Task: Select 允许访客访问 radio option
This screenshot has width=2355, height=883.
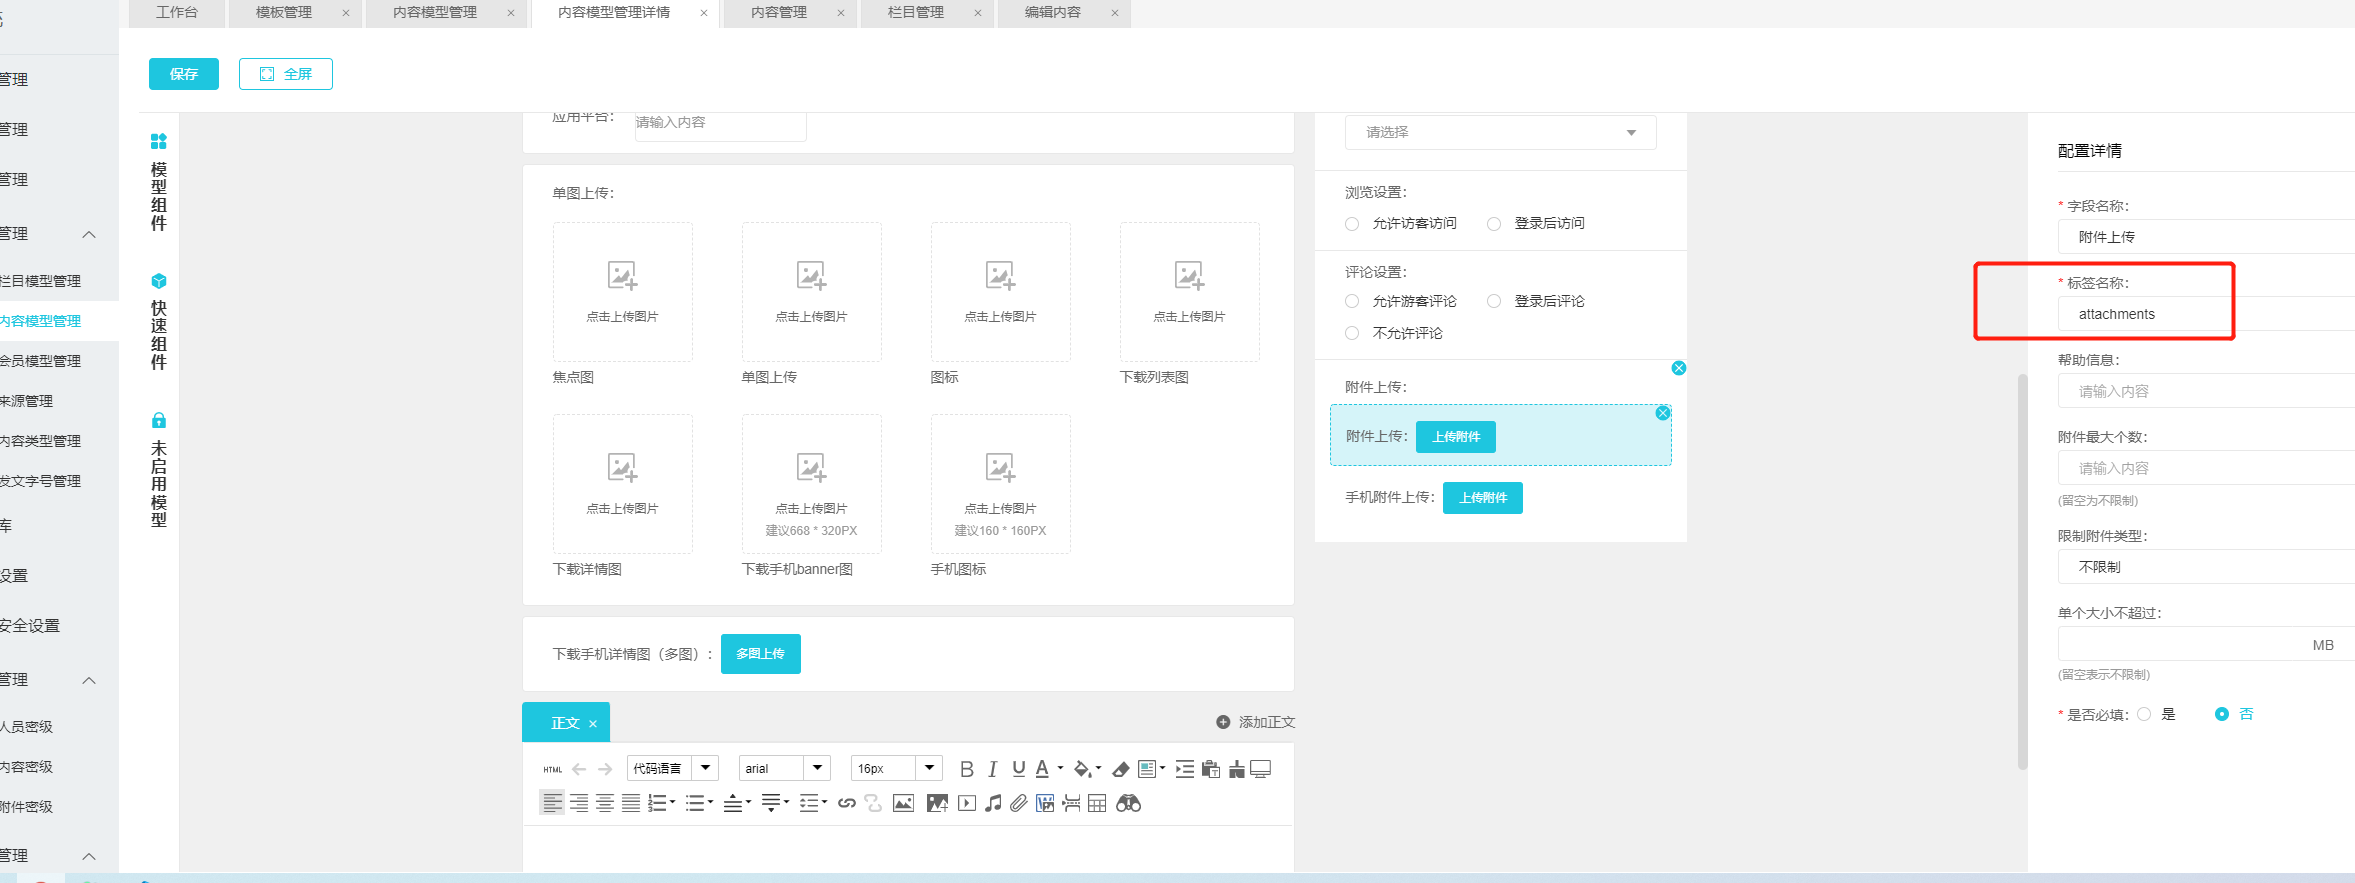Action: pyautogui.click(x=1352, y=224)
